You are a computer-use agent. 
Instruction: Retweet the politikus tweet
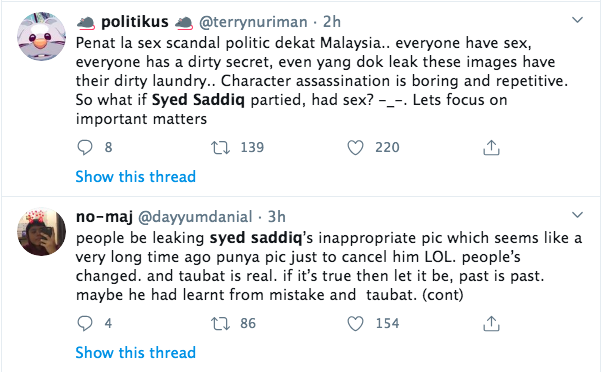coord(220,147)
